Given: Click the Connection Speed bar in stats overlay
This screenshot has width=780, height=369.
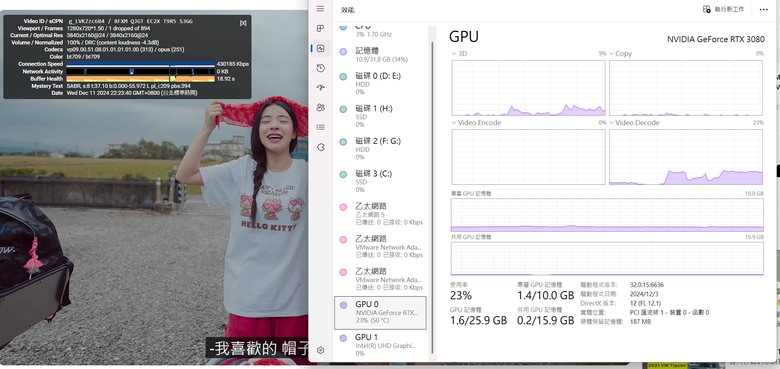Looking at the screenshot, I should point(140,64).
